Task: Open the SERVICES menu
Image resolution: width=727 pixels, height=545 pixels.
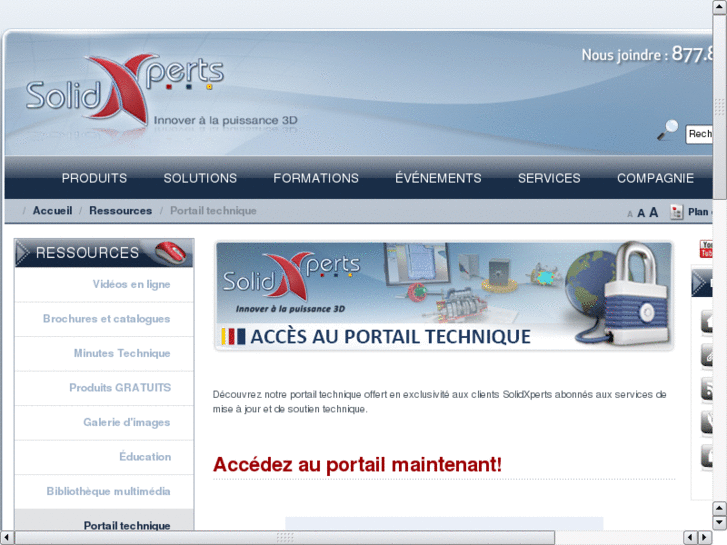Action: (549, 178)
